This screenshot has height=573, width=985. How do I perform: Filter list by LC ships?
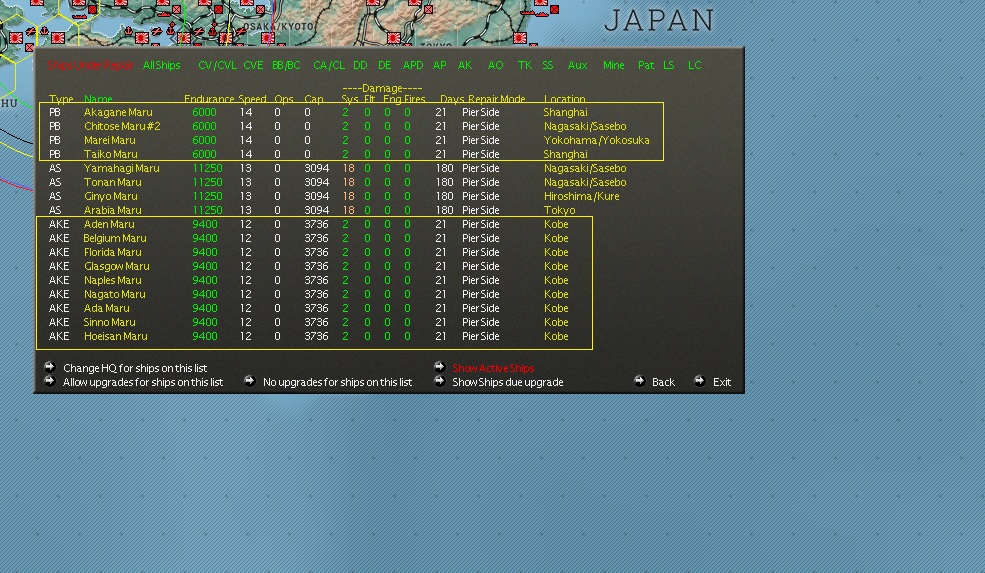[694, 65]
